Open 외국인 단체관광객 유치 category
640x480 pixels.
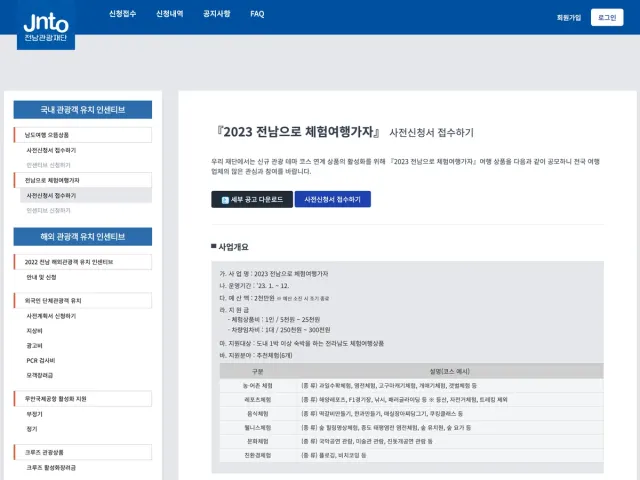coord(83,300)
